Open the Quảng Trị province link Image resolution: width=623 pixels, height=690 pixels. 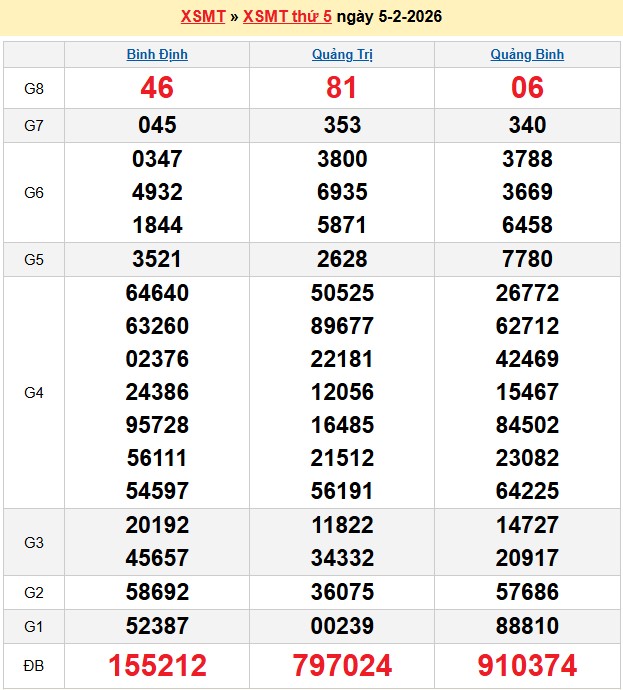click(342, 54)
